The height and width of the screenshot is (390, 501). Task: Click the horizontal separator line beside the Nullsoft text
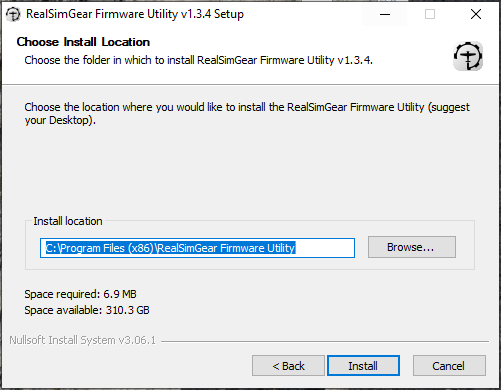[325, 341]
